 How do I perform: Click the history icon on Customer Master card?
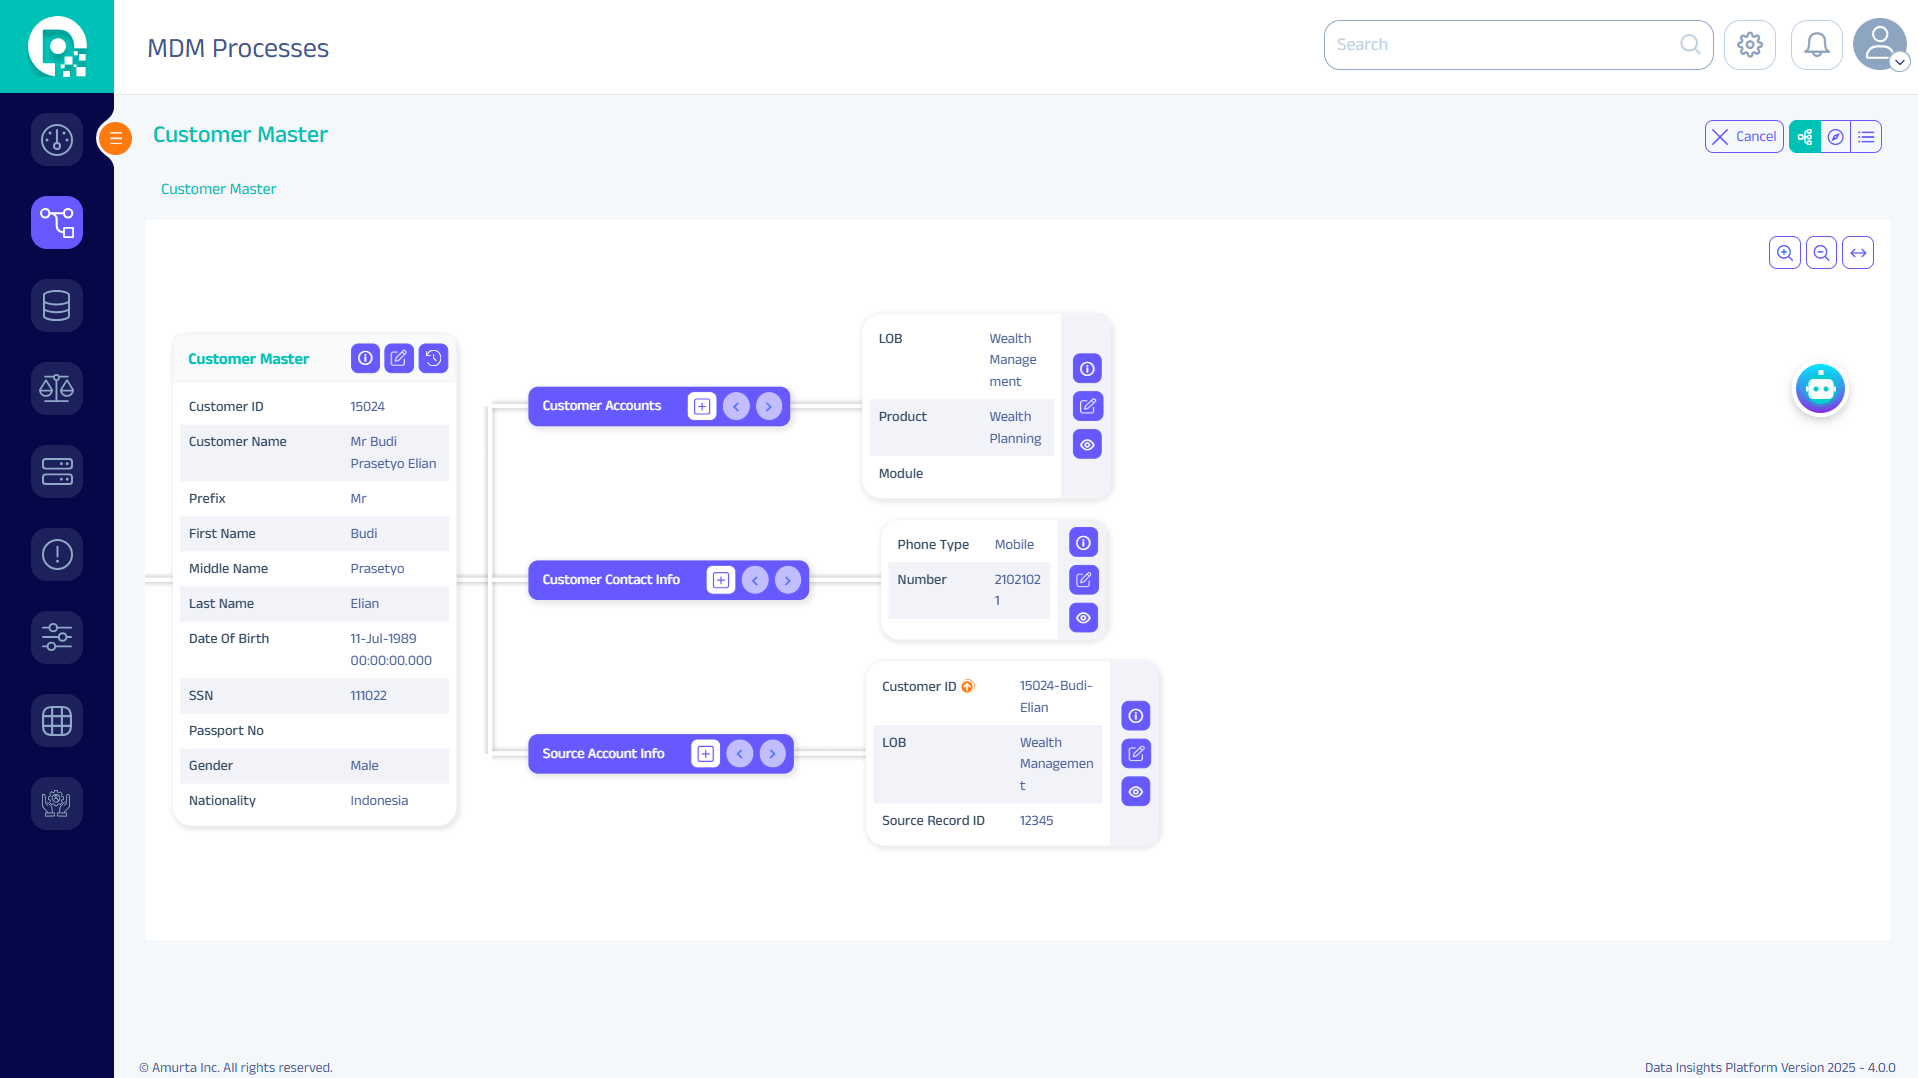coord(433,358)
